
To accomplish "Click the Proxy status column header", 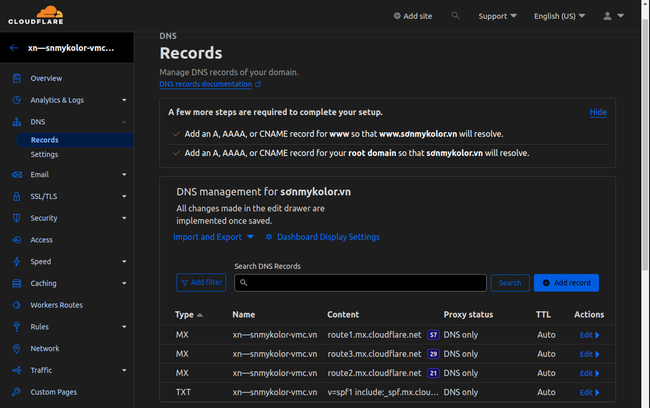I will (468, 314).
